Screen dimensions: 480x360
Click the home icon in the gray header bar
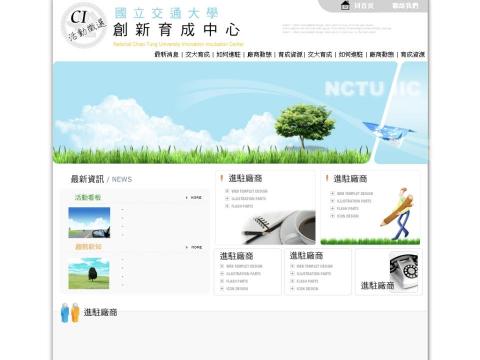pyautogui.click(x=345, y=5)
